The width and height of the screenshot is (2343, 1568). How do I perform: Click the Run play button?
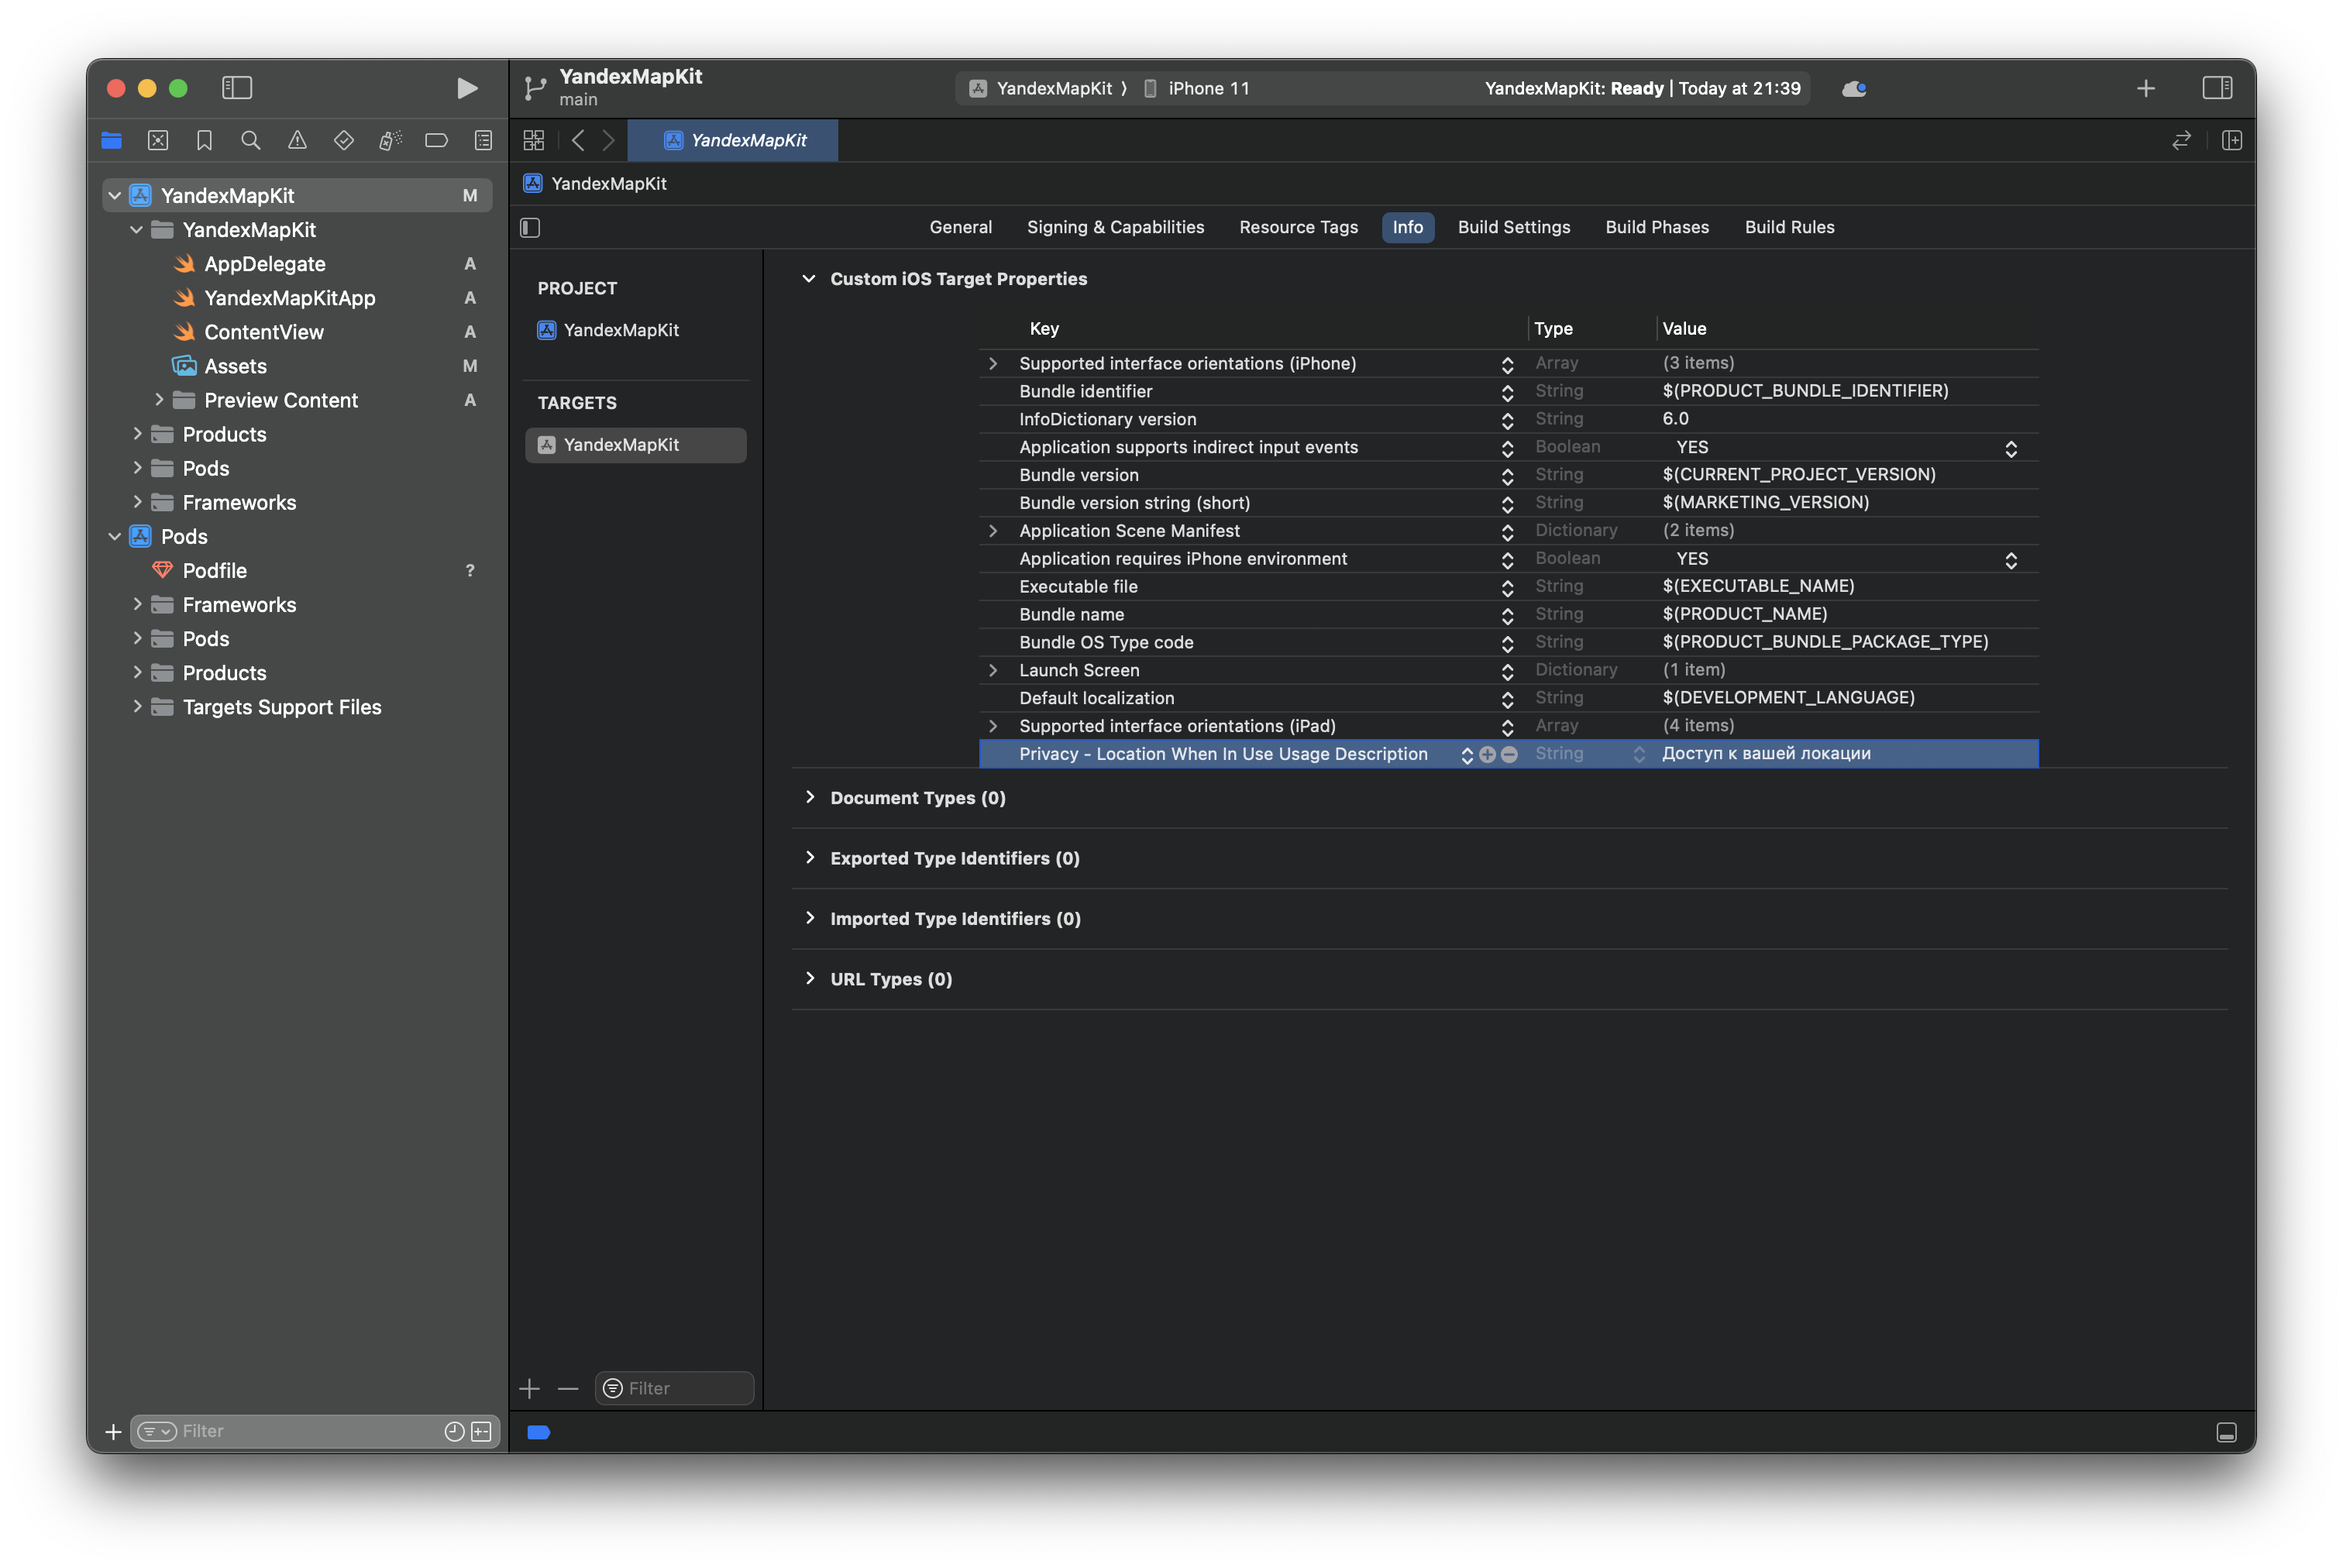click(x=466, y=88)
